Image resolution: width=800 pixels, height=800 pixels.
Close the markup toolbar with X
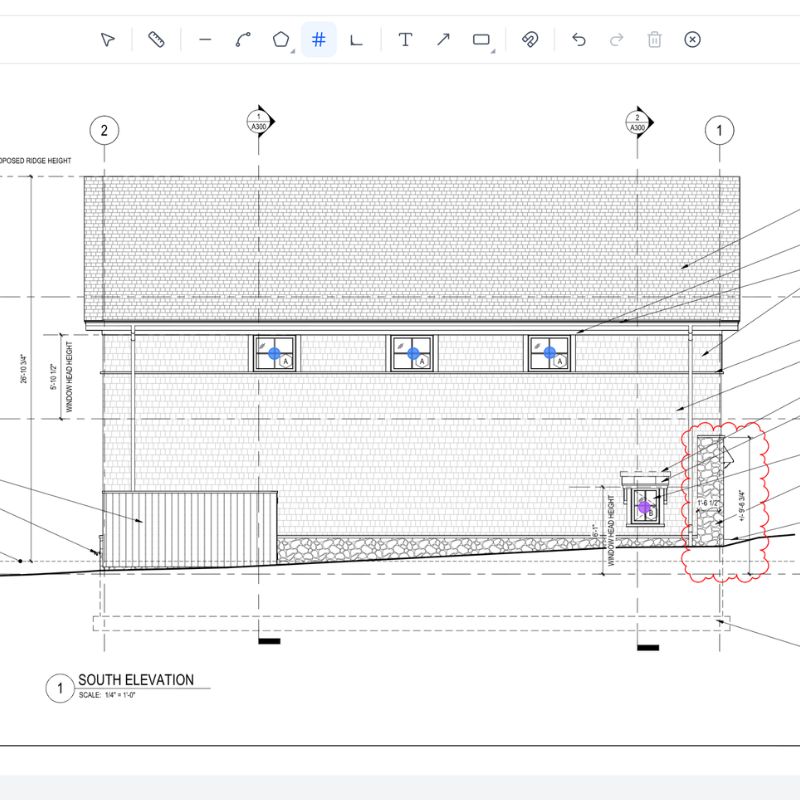pos(692,40)
